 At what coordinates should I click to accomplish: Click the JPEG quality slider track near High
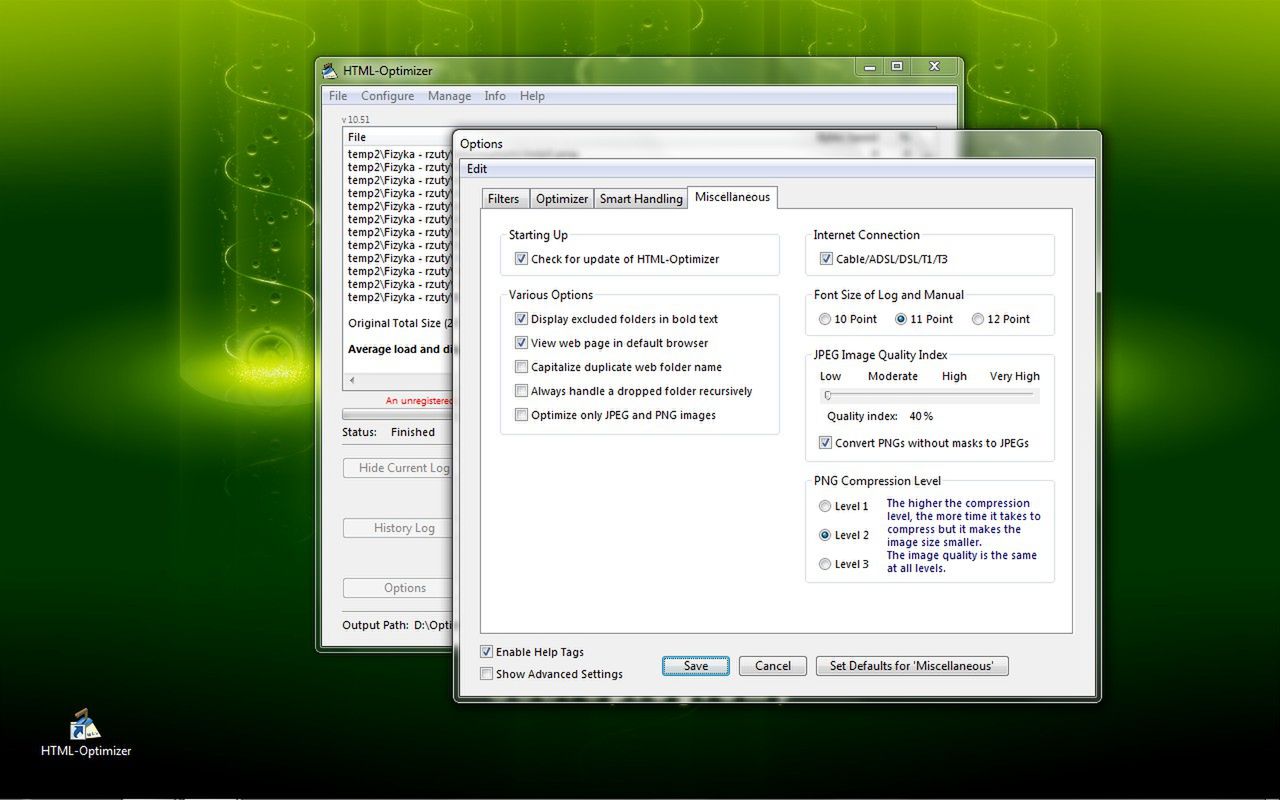tap(955, 396)
